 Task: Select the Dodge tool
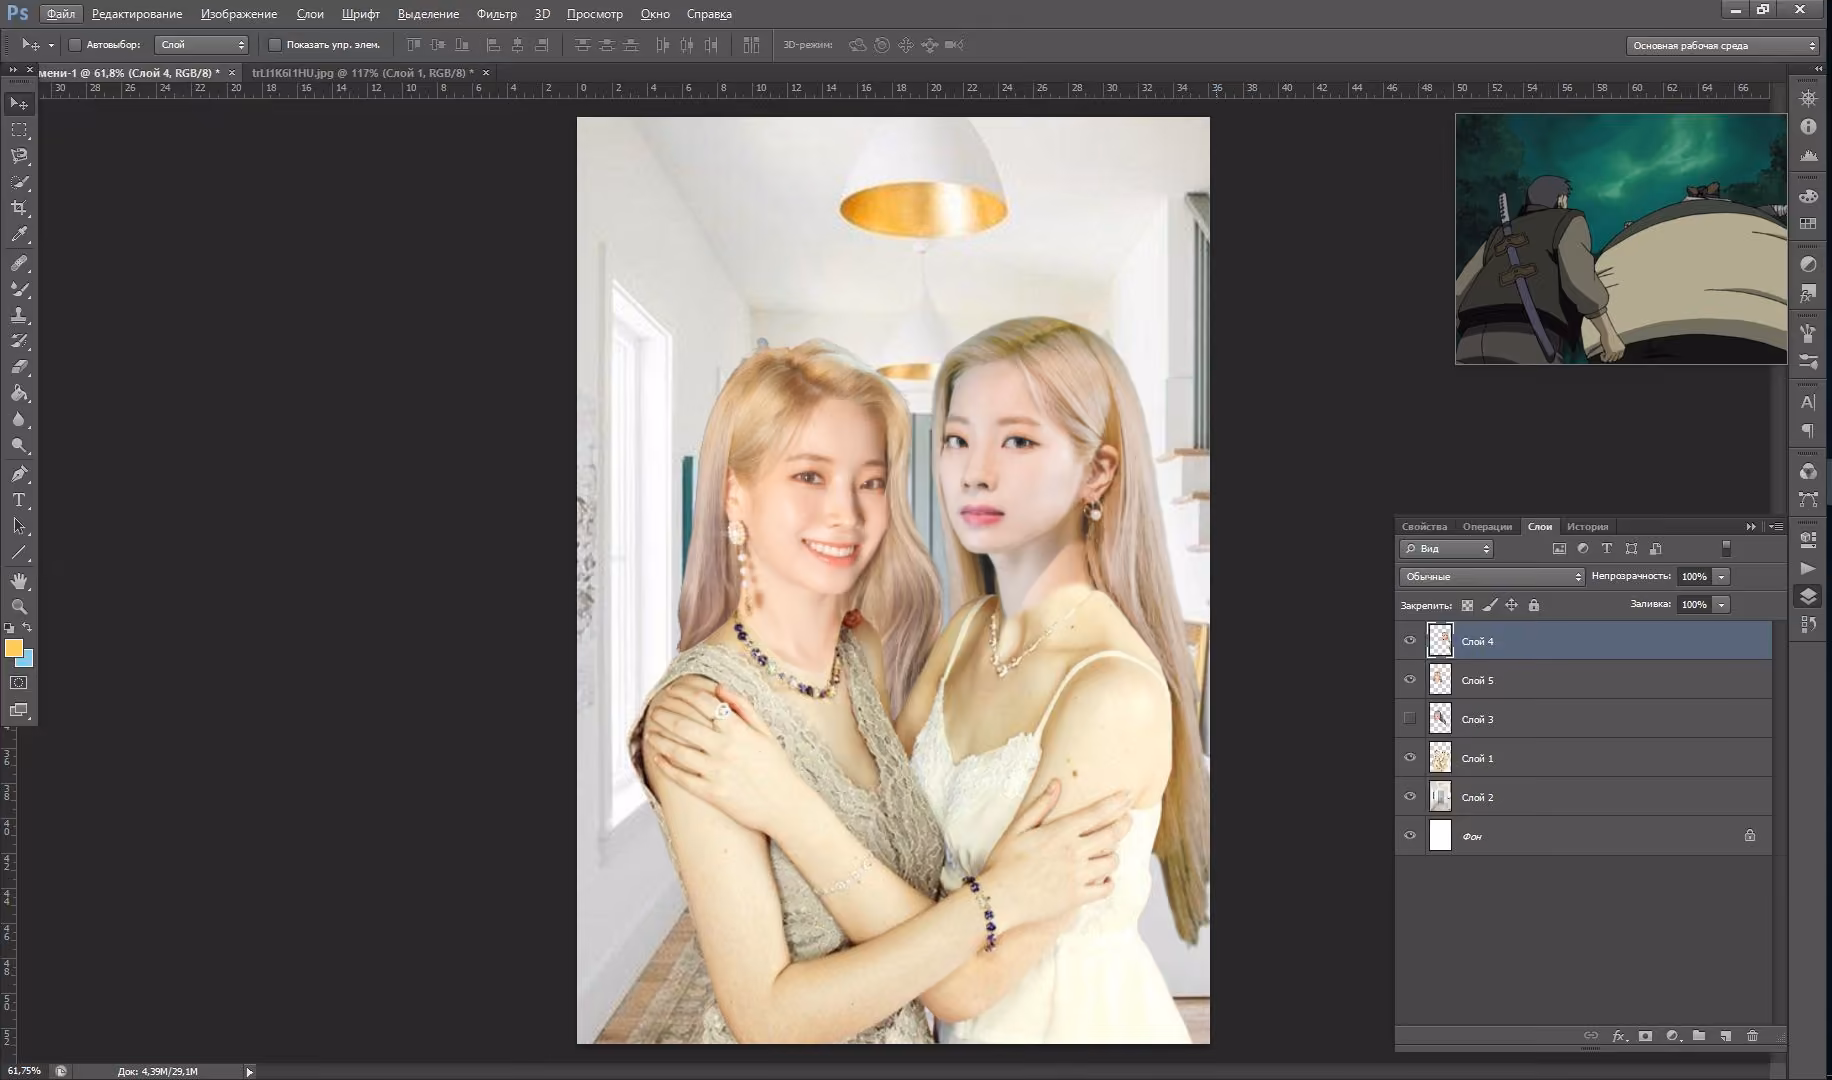19,445
